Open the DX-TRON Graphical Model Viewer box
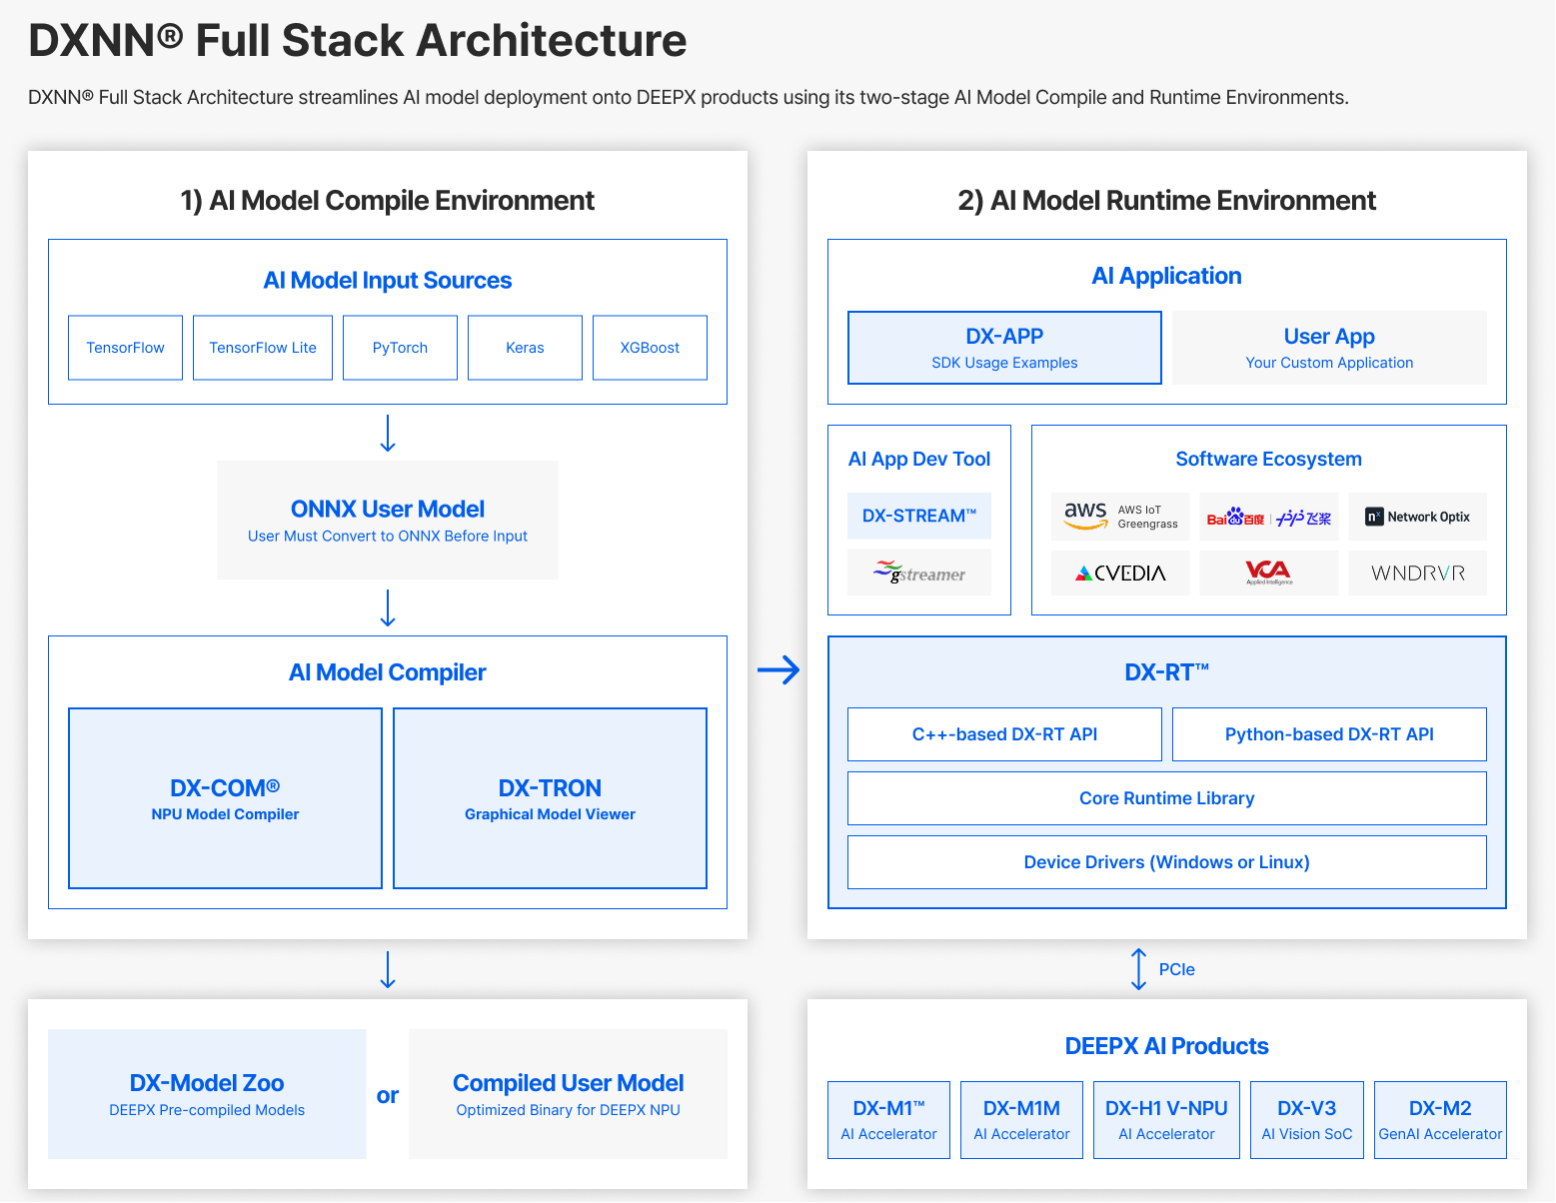 [x=550, y=798]
